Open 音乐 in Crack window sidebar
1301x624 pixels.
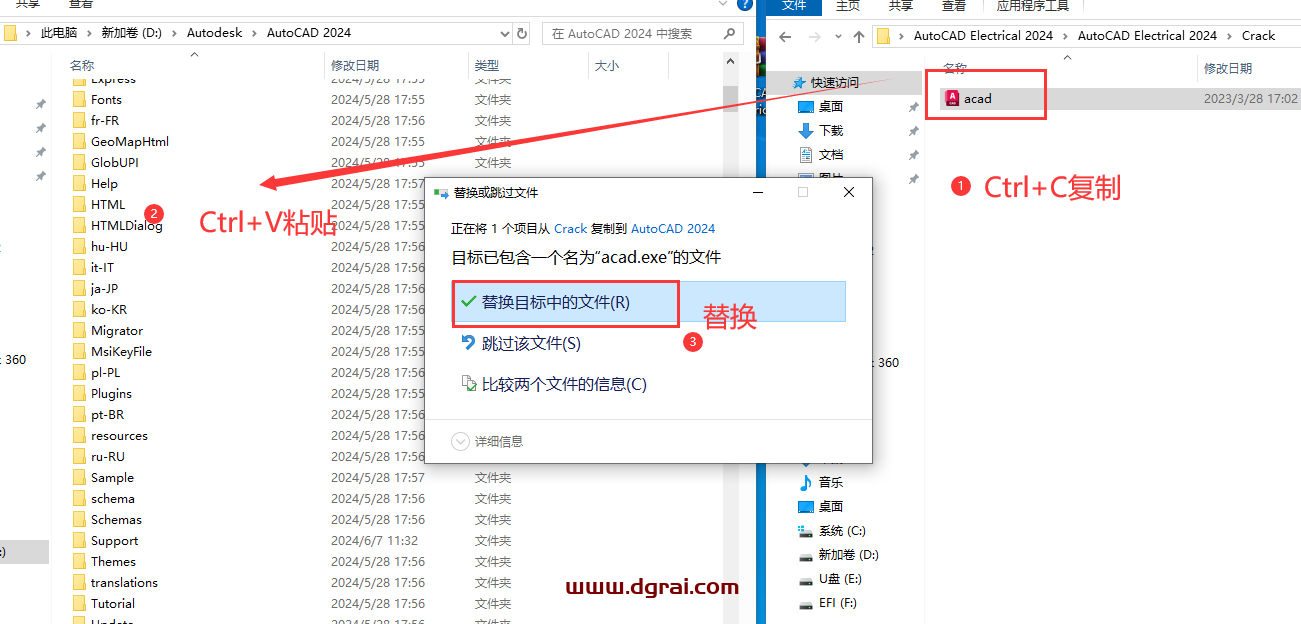[x=820, y=483]
